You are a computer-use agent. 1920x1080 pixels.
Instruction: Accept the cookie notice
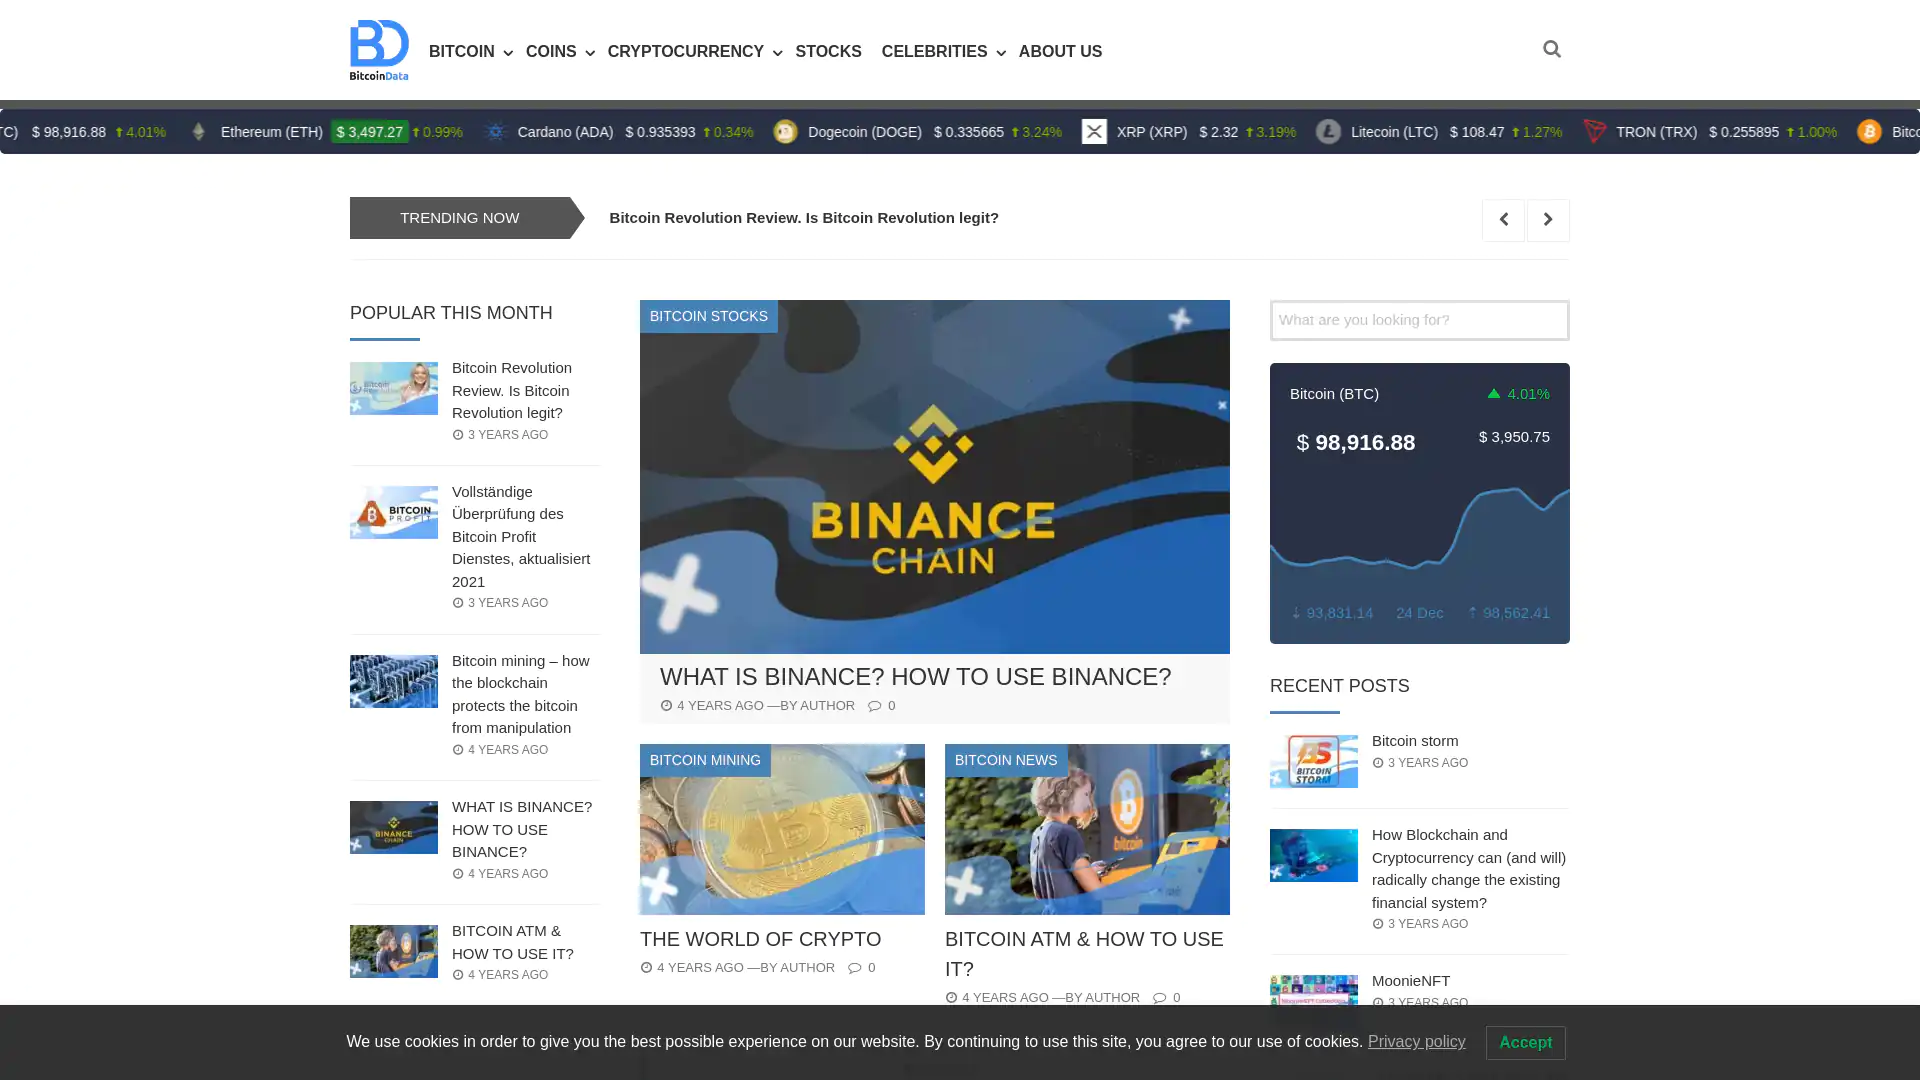pos(1525,1043)
